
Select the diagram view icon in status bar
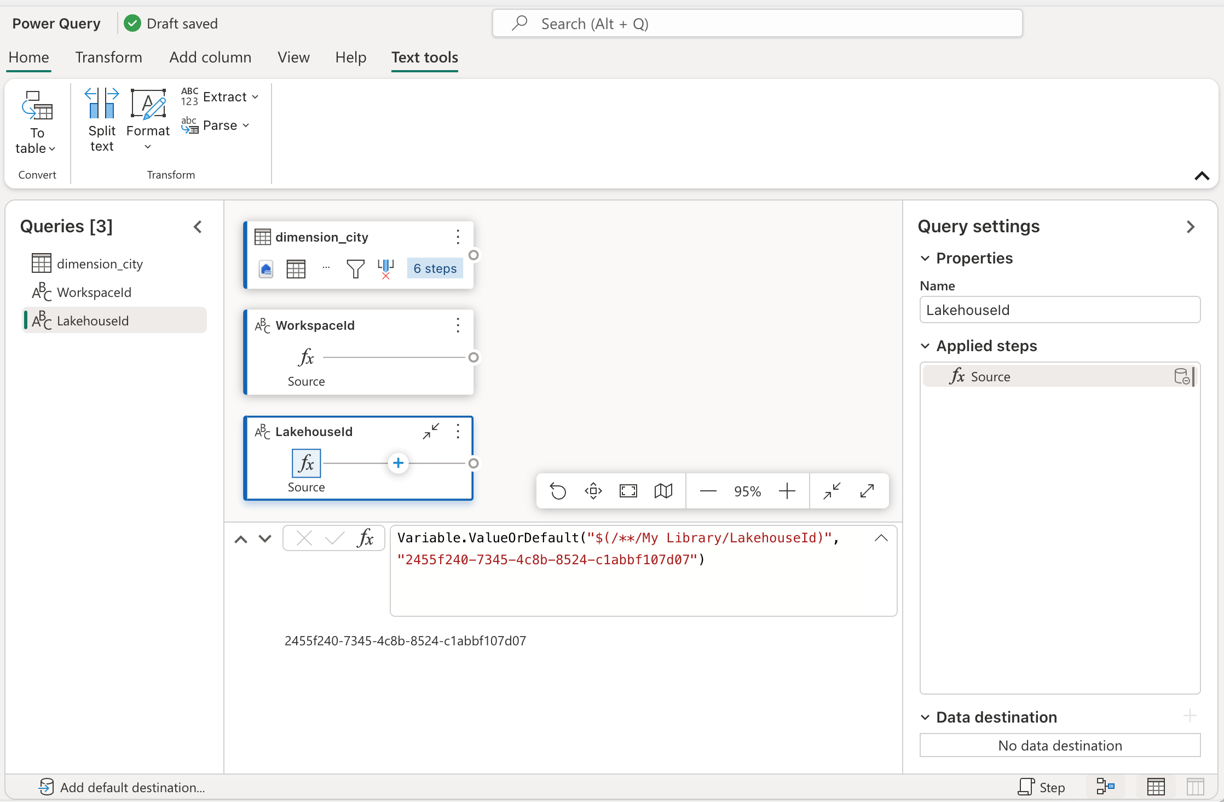[x=1106, y=787]
